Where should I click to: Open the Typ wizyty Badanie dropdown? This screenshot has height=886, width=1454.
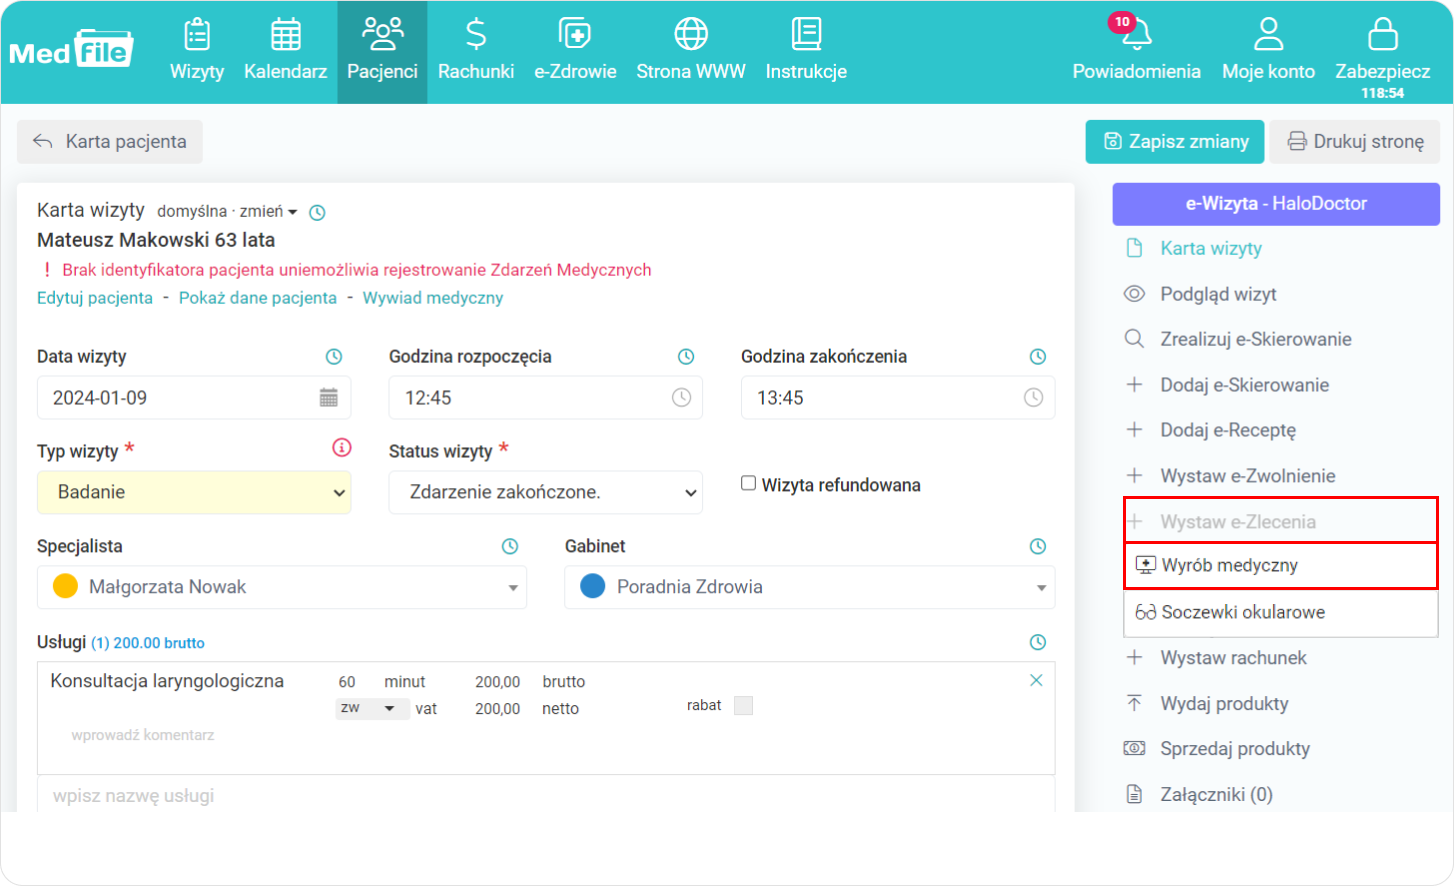[x=194, y=492]
